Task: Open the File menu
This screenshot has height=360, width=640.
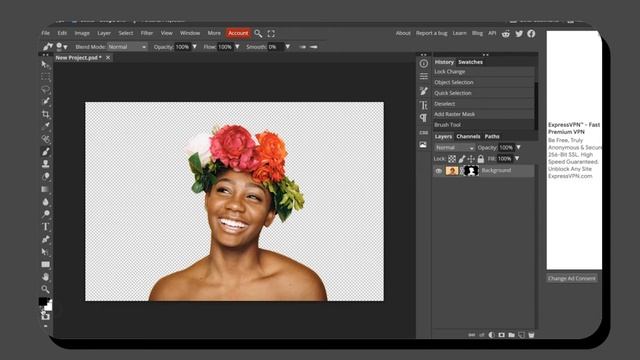Action: pos(46,33)
